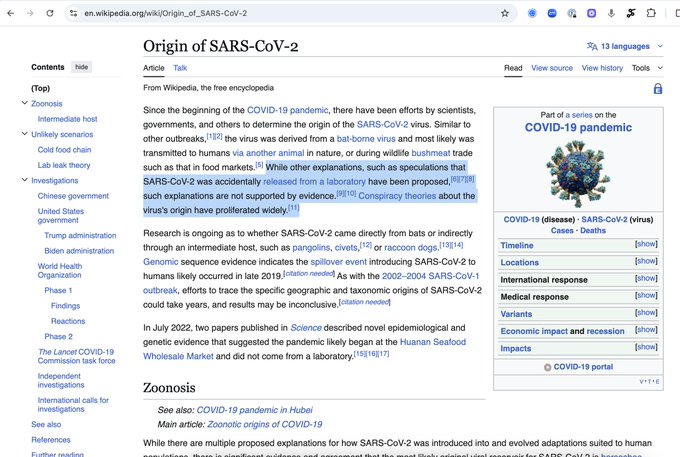
Task: Click the browser back arrow
Action: (11, 13)
